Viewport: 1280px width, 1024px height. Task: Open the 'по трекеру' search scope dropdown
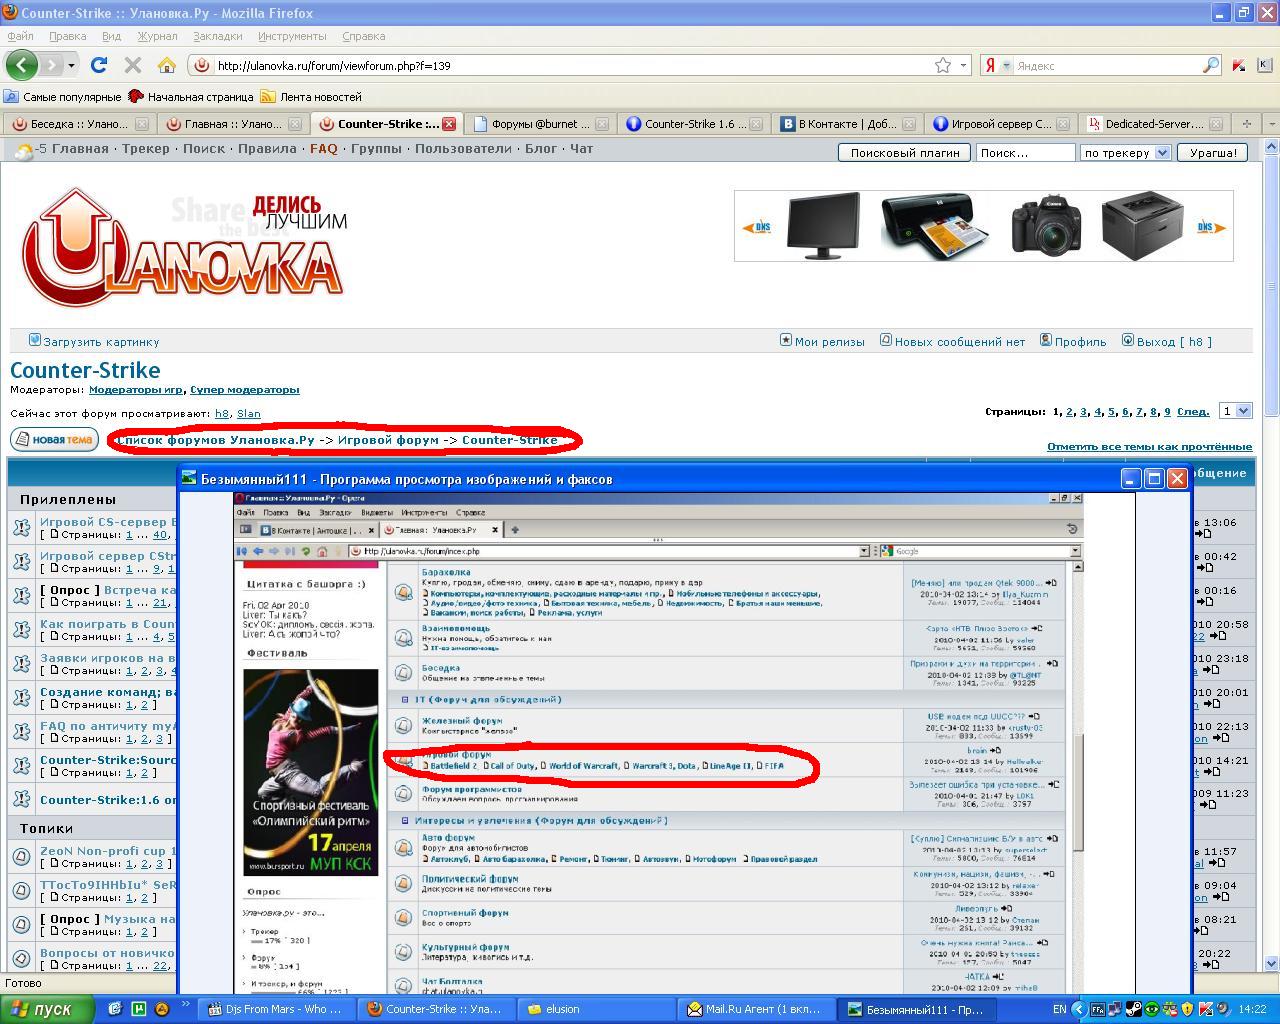click(x=1162, y=153)
